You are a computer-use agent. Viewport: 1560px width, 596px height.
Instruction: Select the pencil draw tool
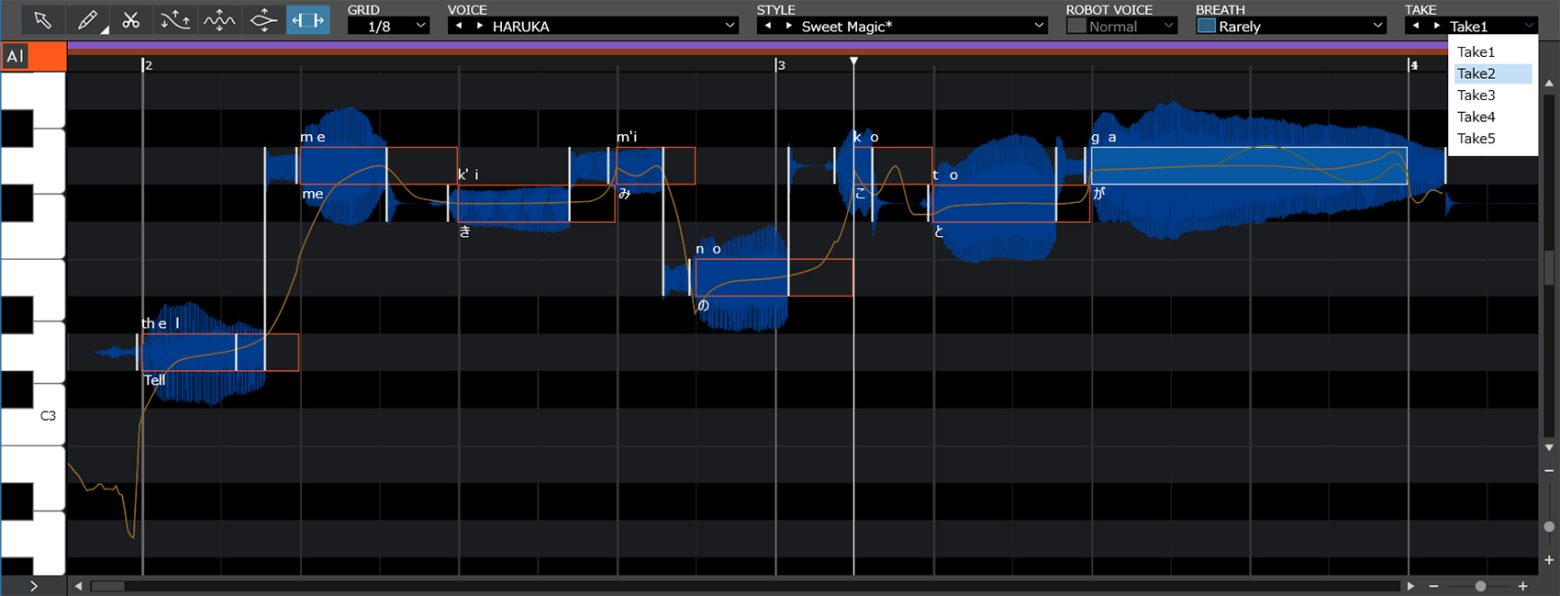tap(87, 19)
